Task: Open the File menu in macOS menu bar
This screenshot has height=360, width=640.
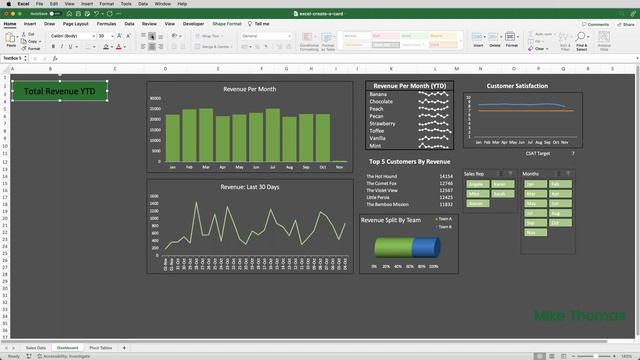Action: (x=39, y=4)
